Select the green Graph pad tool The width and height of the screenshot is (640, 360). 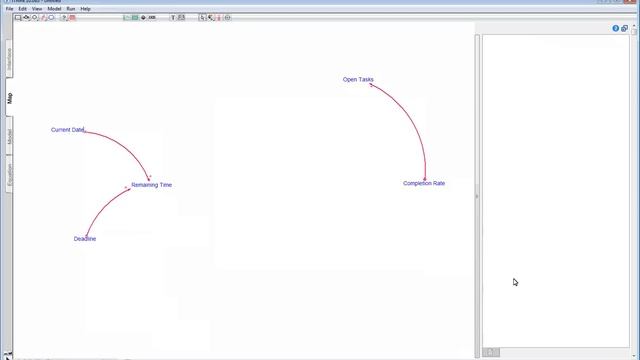pyautogui.click(x=127, y=18)
